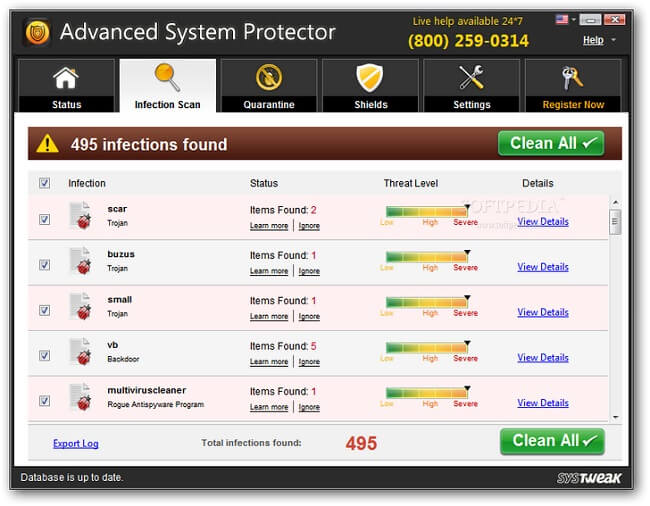Click the Infection column header
The width and height of the screenshot is (650, 506).
tap(87, 183)
